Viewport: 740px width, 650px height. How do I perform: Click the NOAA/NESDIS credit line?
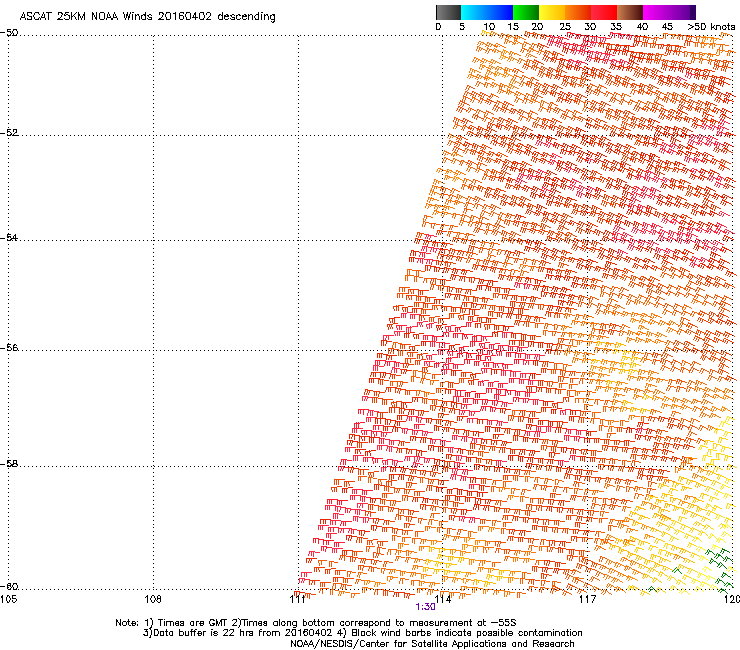pos(432,644)
